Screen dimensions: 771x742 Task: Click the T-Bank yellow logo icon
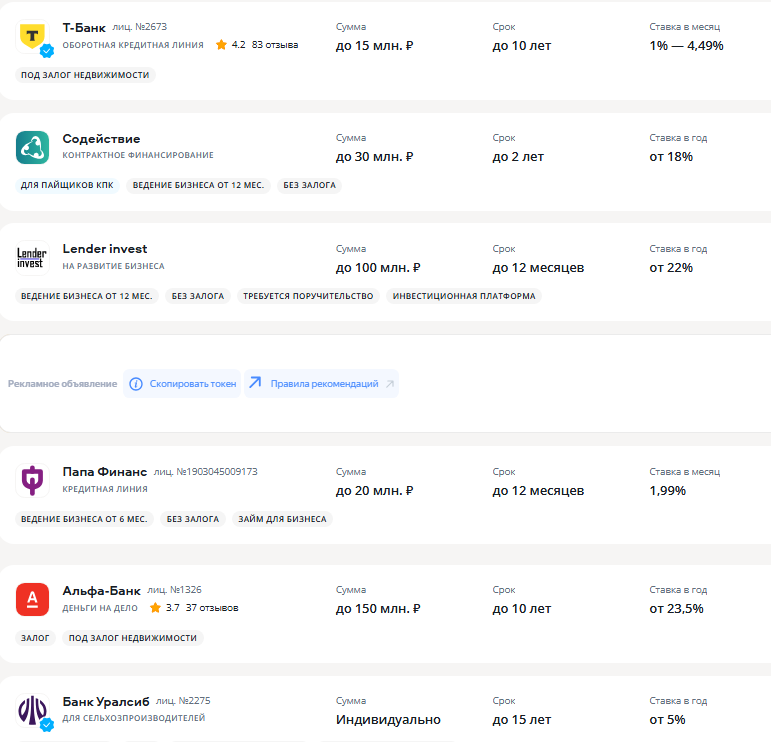[x=32, y=36]
